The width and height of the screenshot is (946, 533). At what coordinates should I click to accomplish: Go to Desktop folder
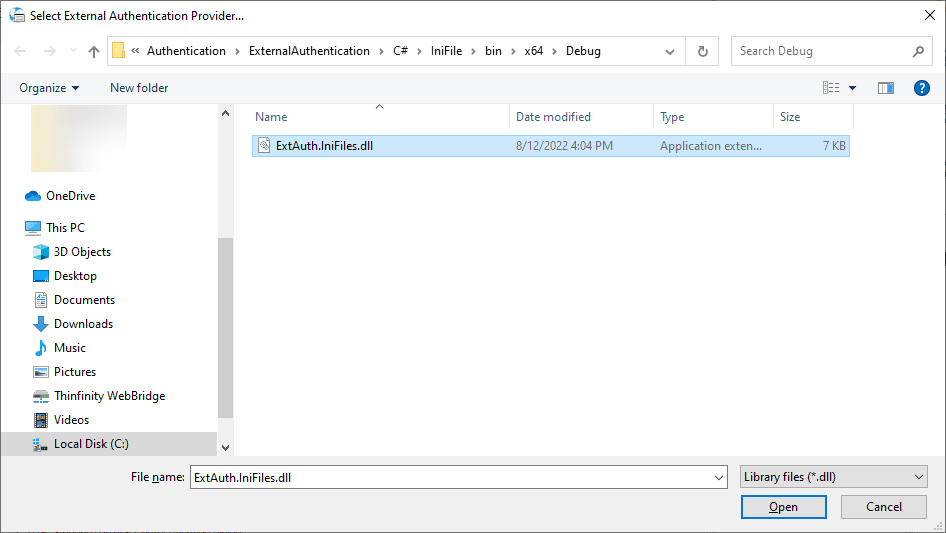pyautogui.click(x=75, y=276)
